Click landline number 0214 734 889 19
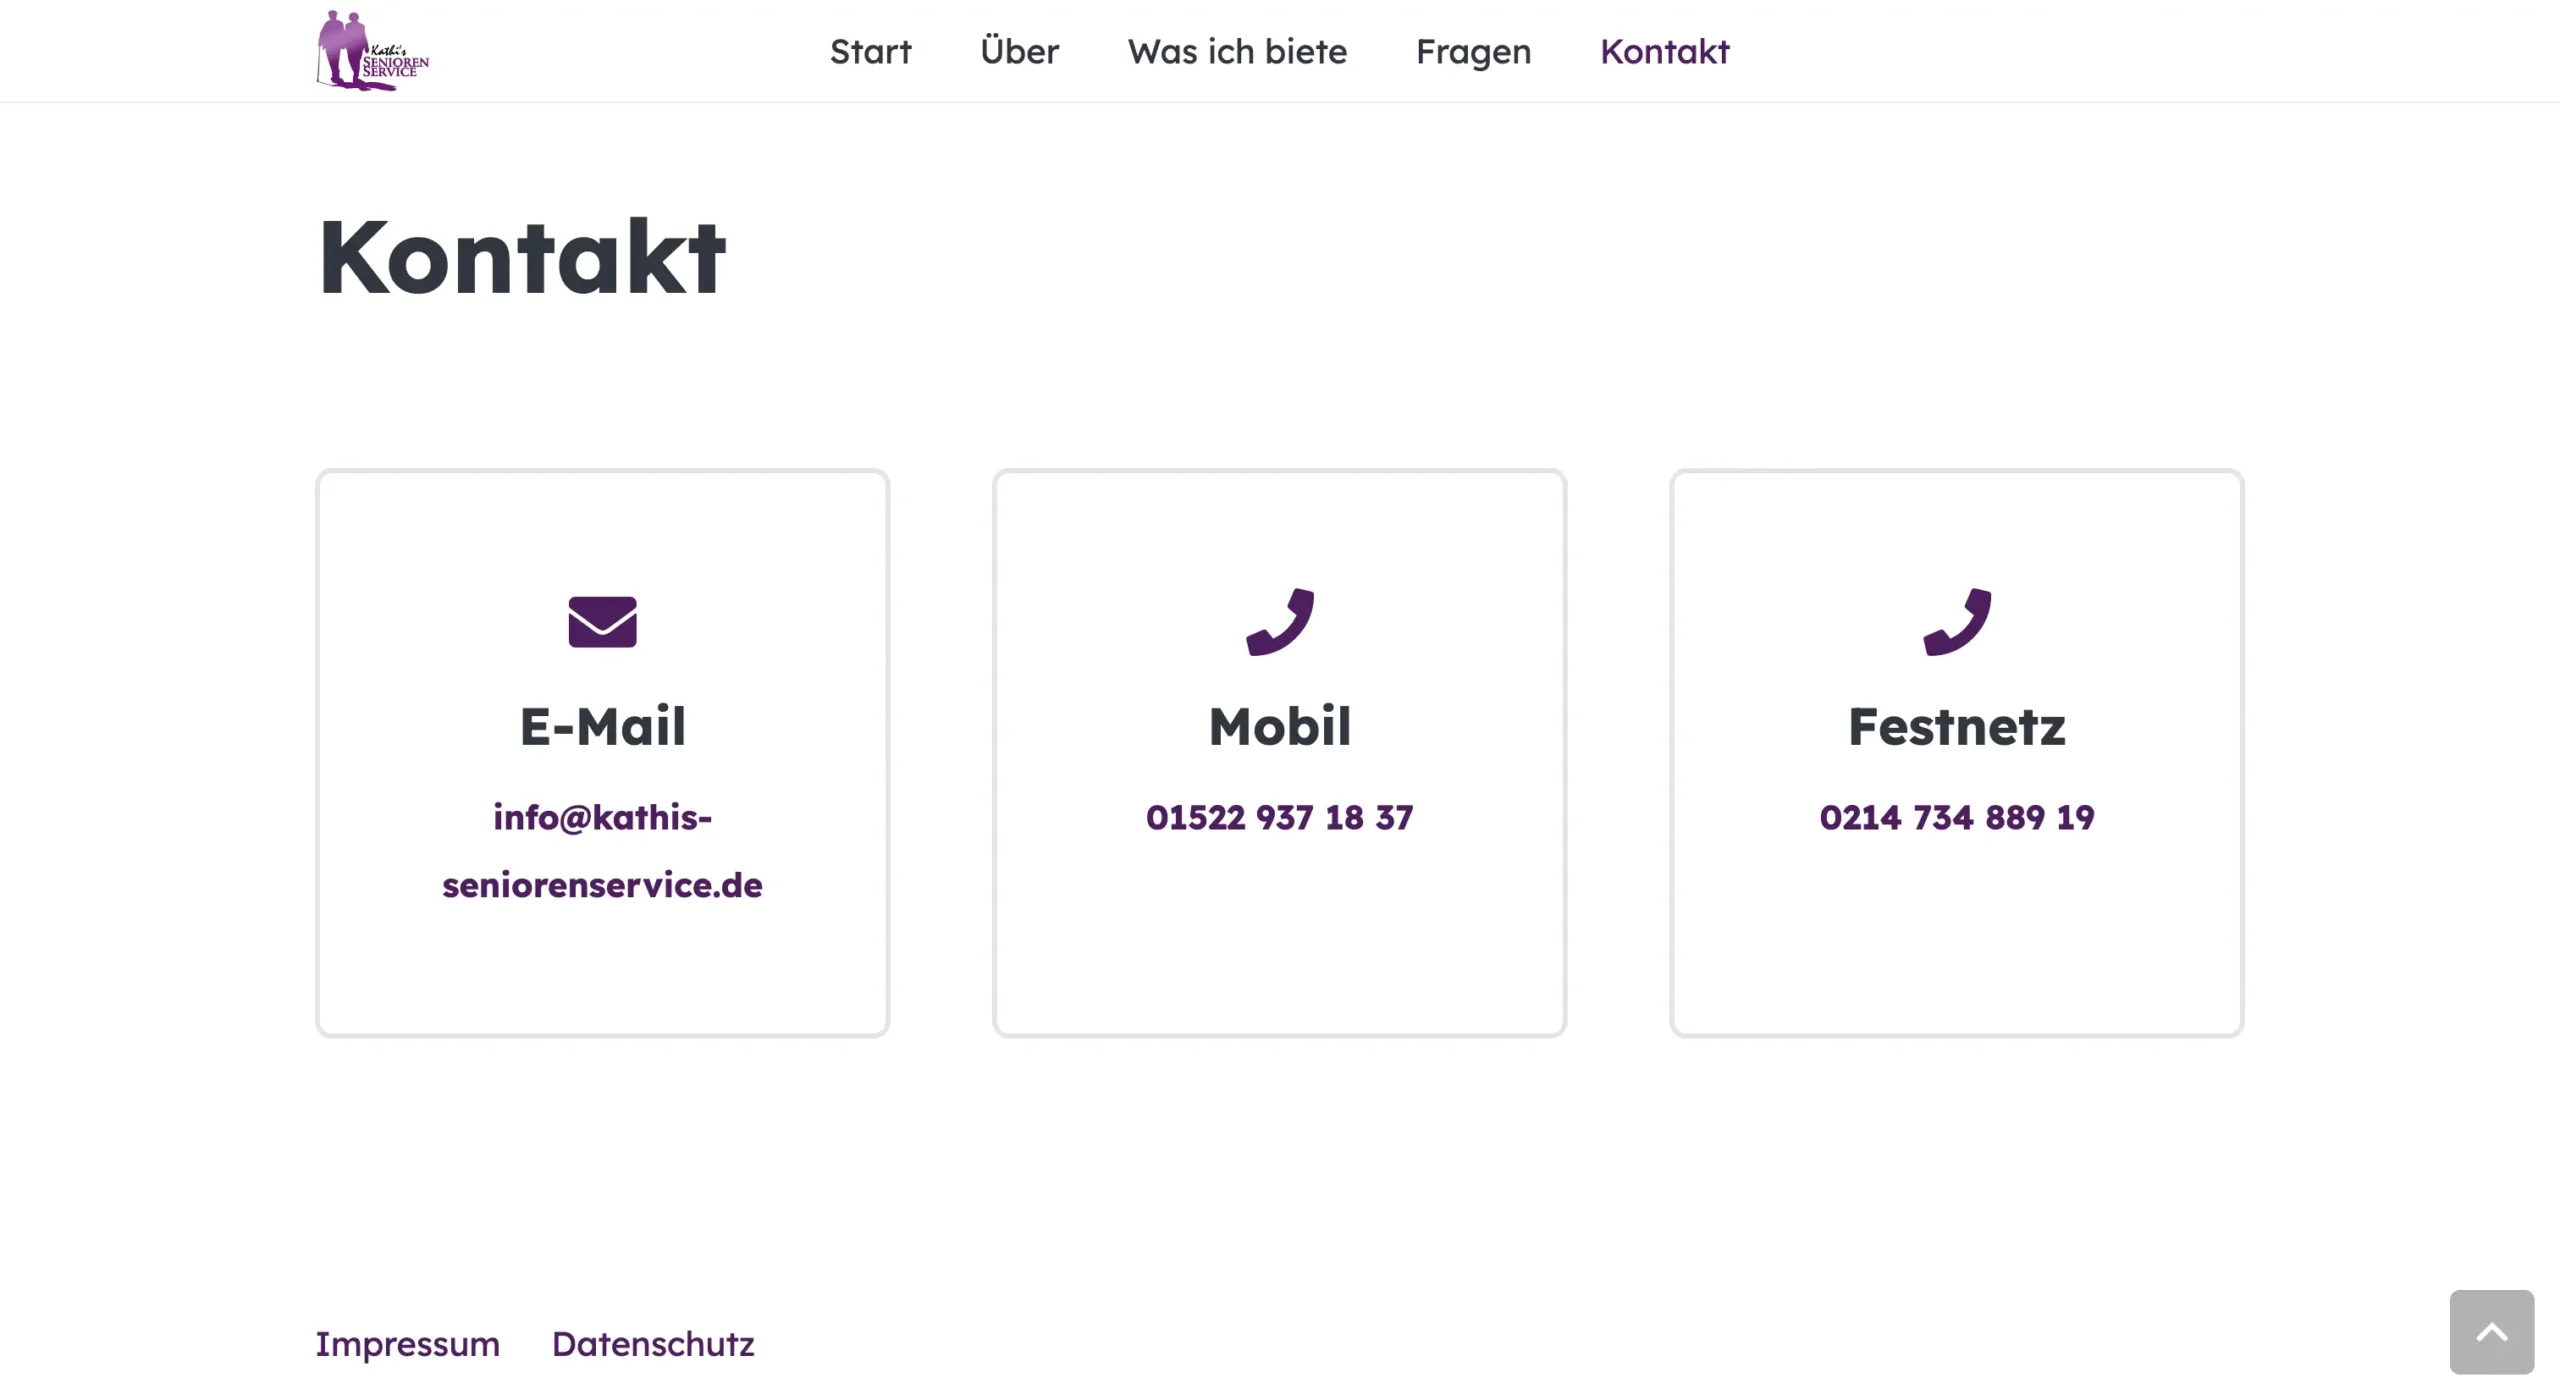Image resolution: width=2560 pixels, height=1400 pixels. tap(1956, 818)
